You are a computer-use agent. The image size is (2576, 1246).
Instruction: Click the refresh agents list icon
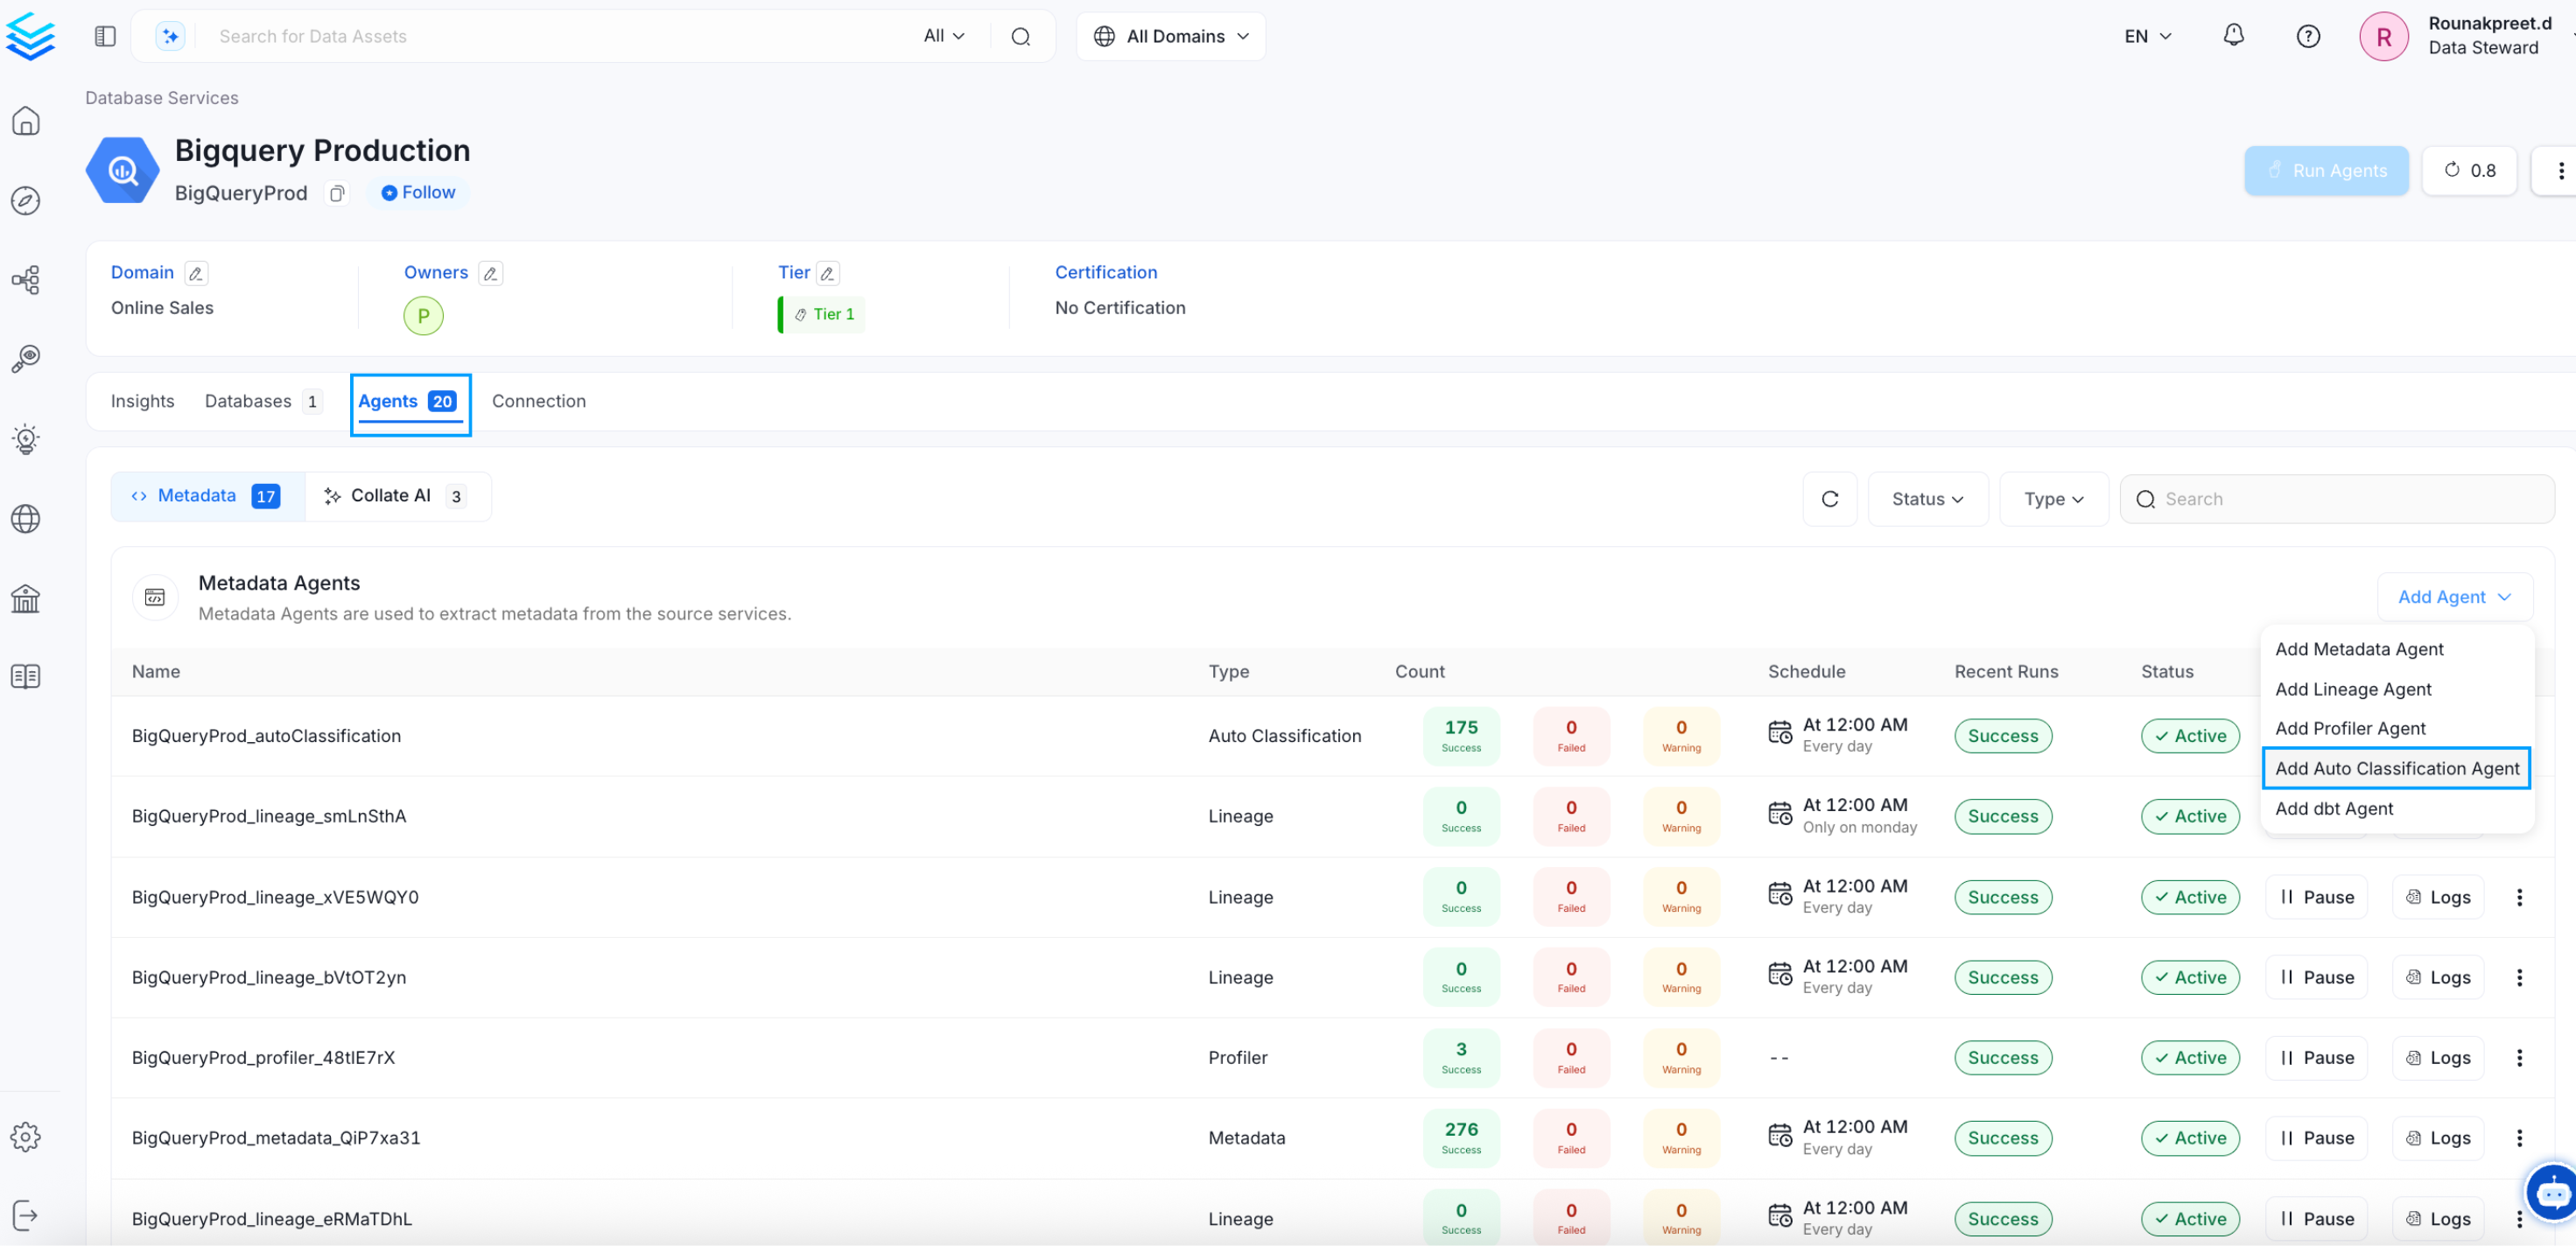coord(1829,499)
